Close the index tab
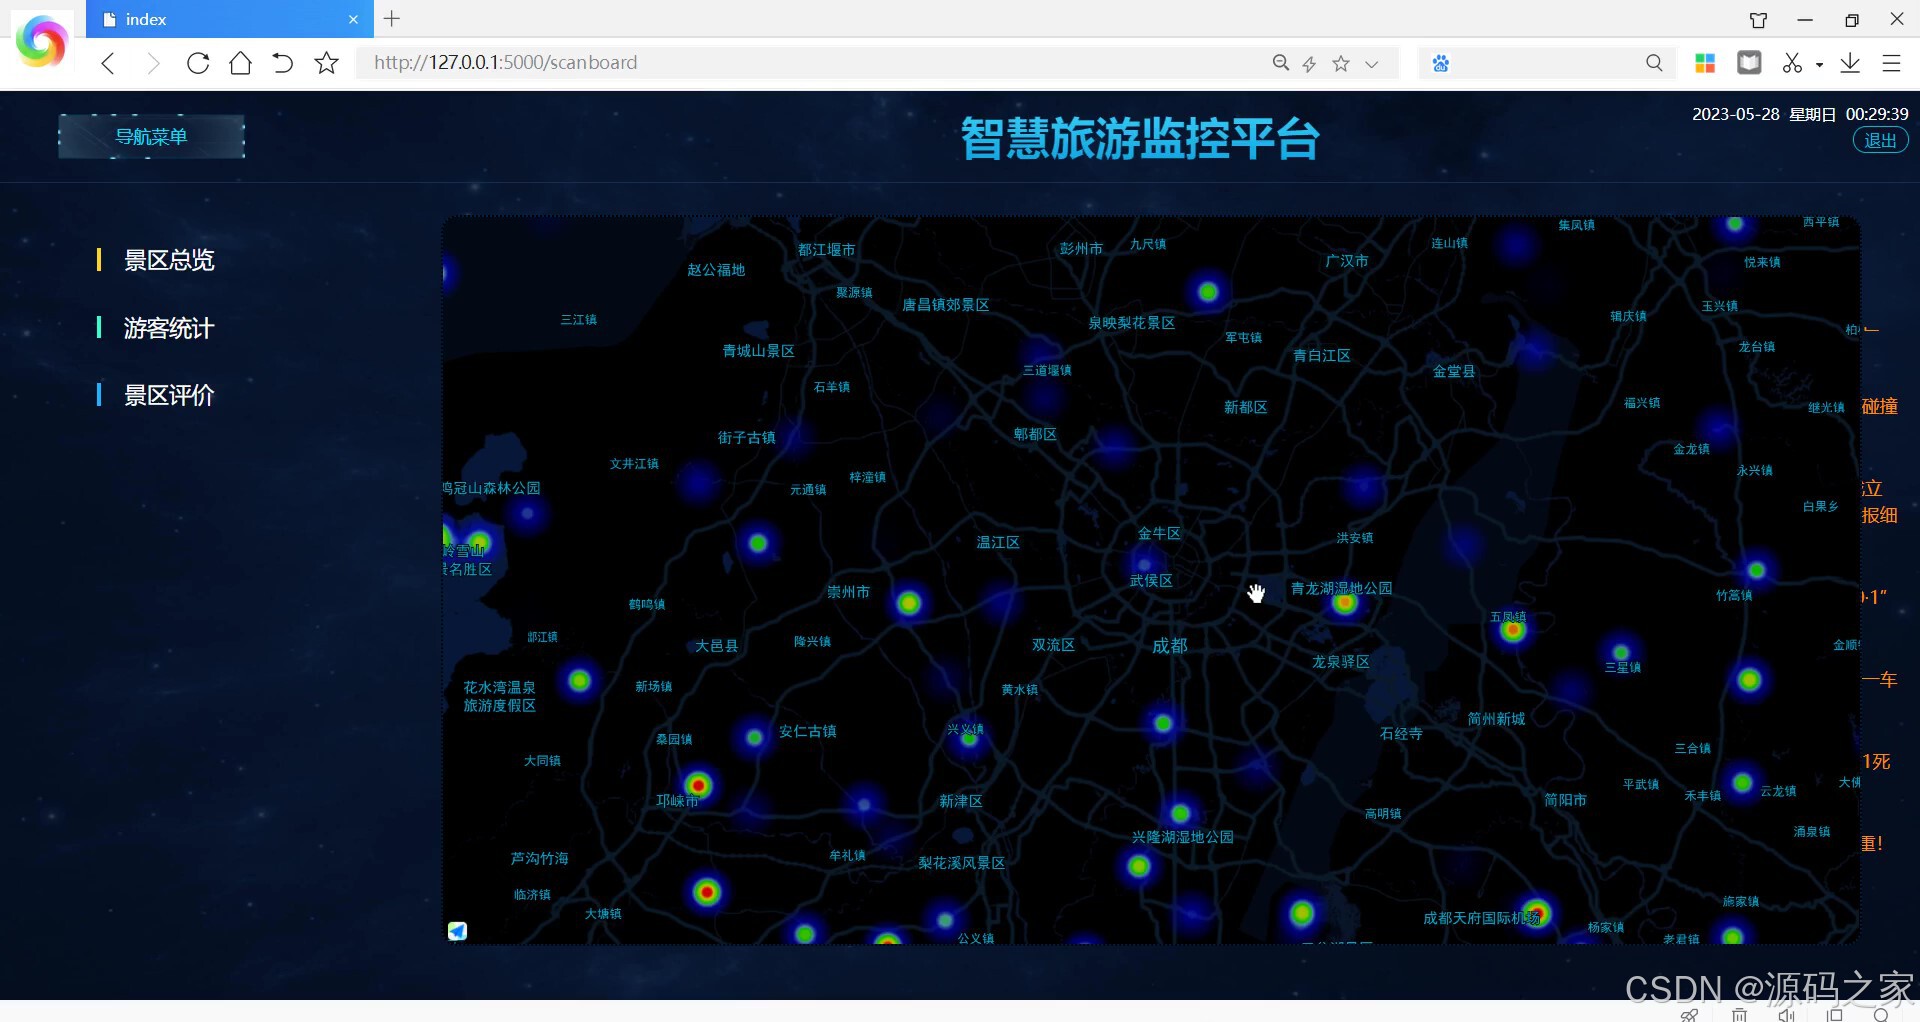The height and width of the screenshot is (1022, 1920). coord(353,19)
